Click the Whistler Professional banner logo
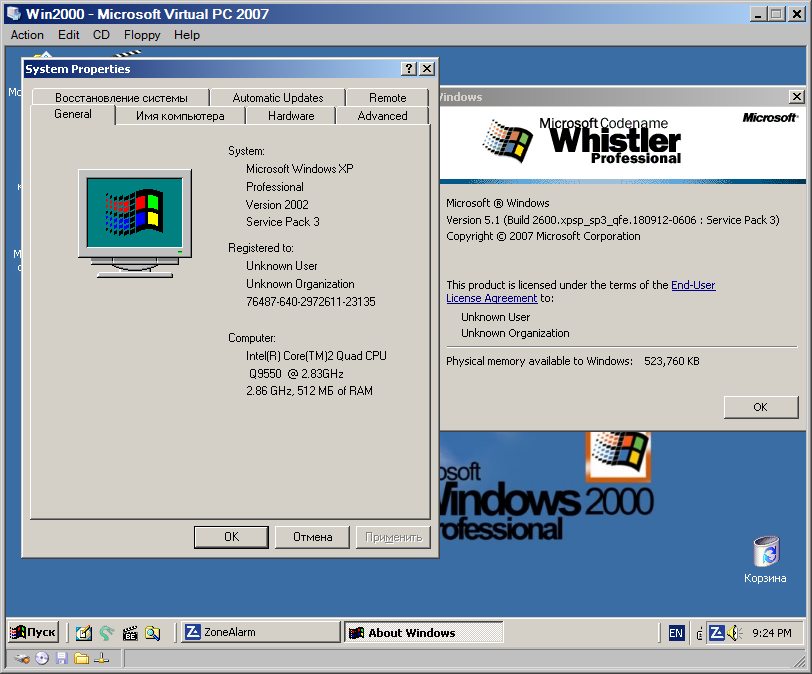812x674 pixels. pos(583,140)
